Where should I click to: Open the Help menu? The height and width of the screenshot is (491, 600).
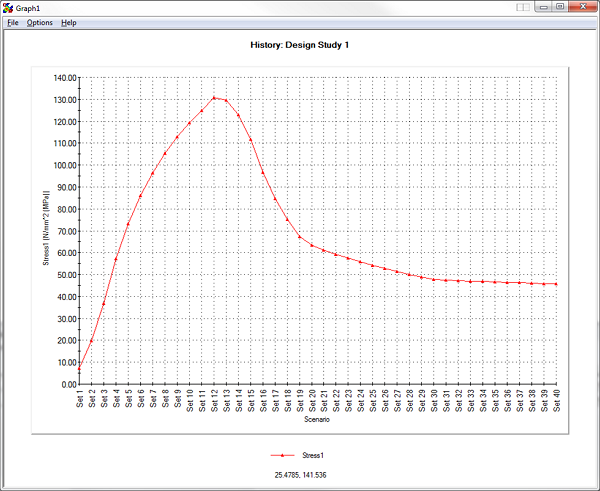point(68,22)
